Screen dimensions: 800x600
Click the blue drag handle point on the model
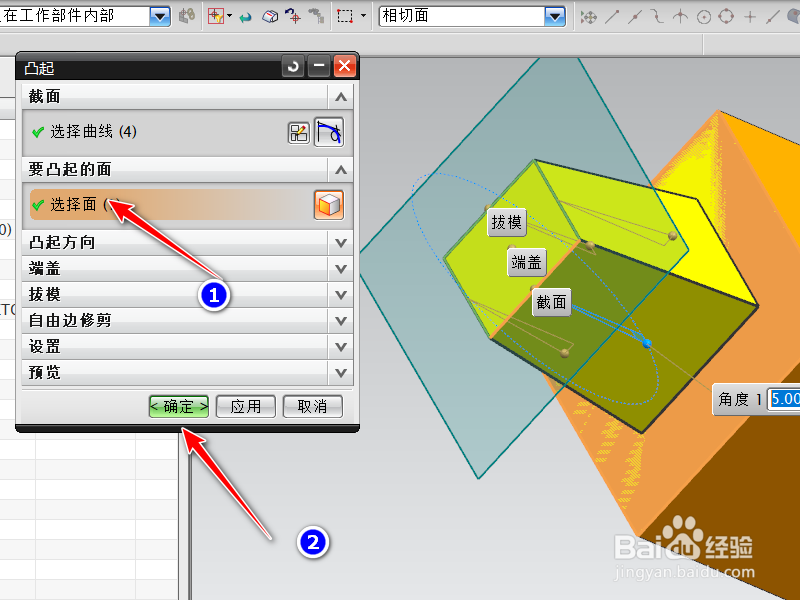647,344
